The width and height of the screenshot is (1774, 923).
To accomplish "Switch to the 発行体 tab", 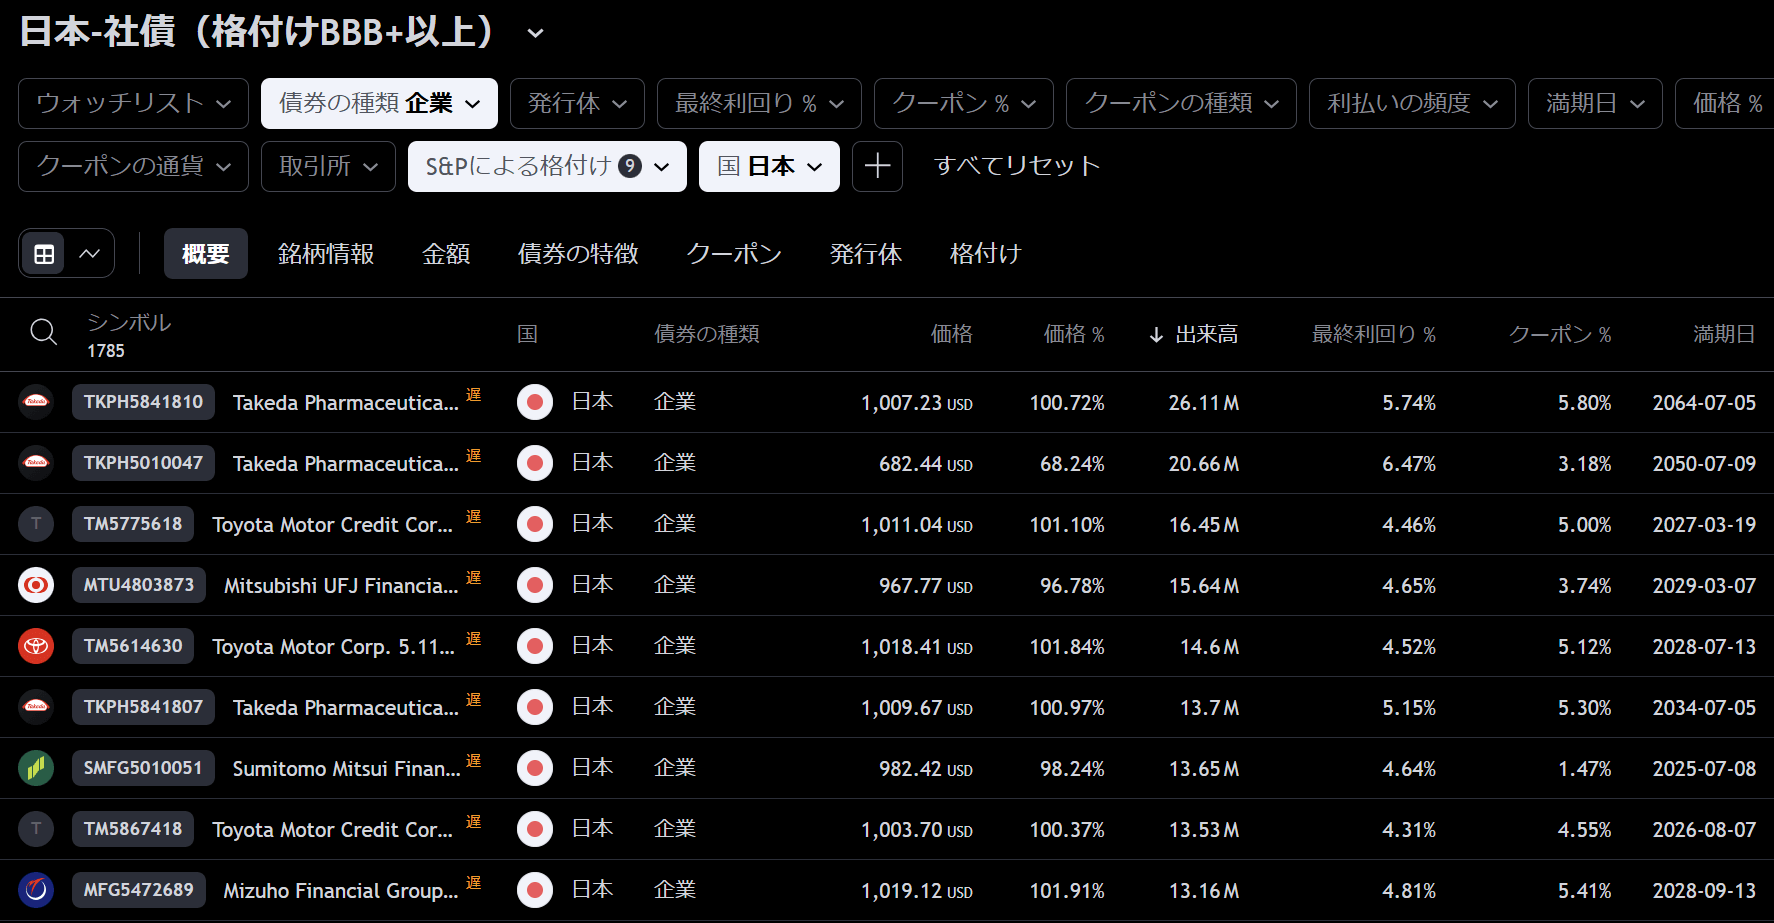I will point(866,254).
